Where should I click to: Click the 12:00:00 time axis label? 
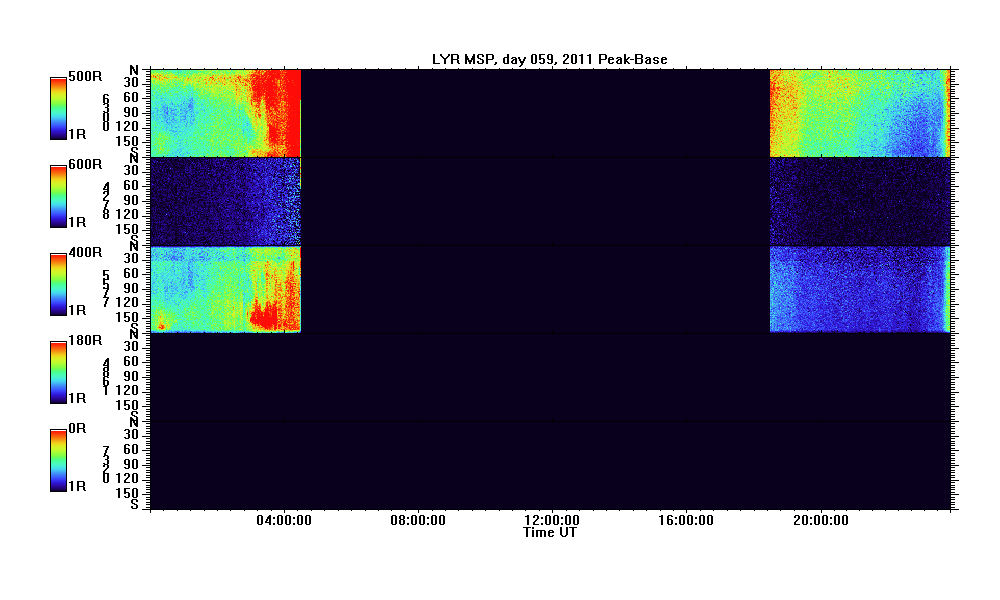click(552, 520)
